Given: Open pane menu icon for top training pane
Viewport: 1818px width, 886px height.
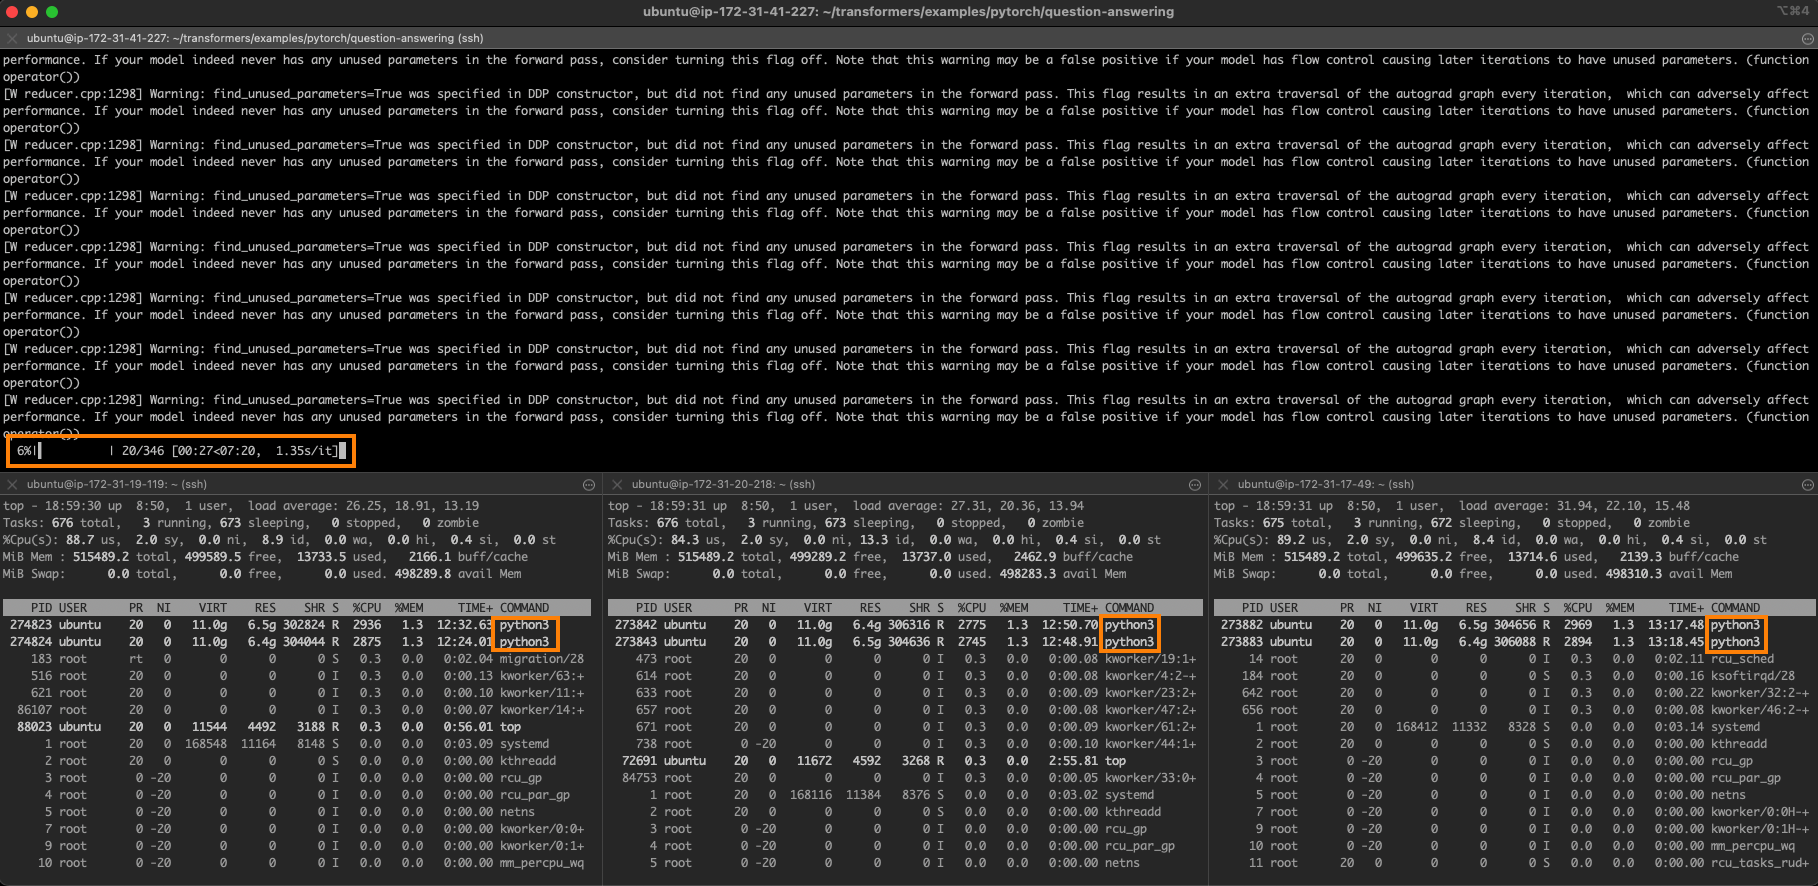Looking at the screenshot, I should [x=1807, y=38].
